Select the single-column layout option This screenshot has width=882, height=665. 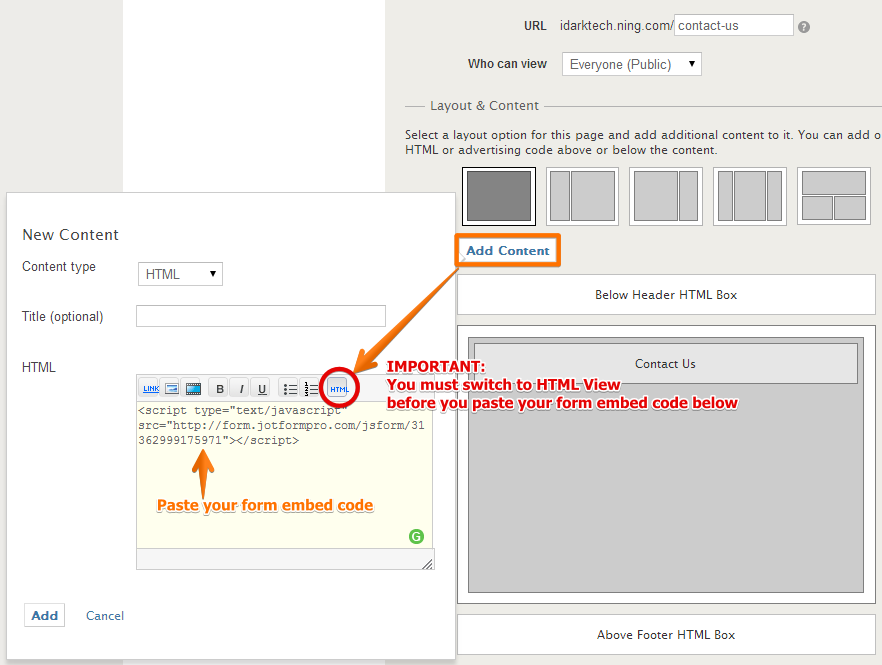pos(499,196)
